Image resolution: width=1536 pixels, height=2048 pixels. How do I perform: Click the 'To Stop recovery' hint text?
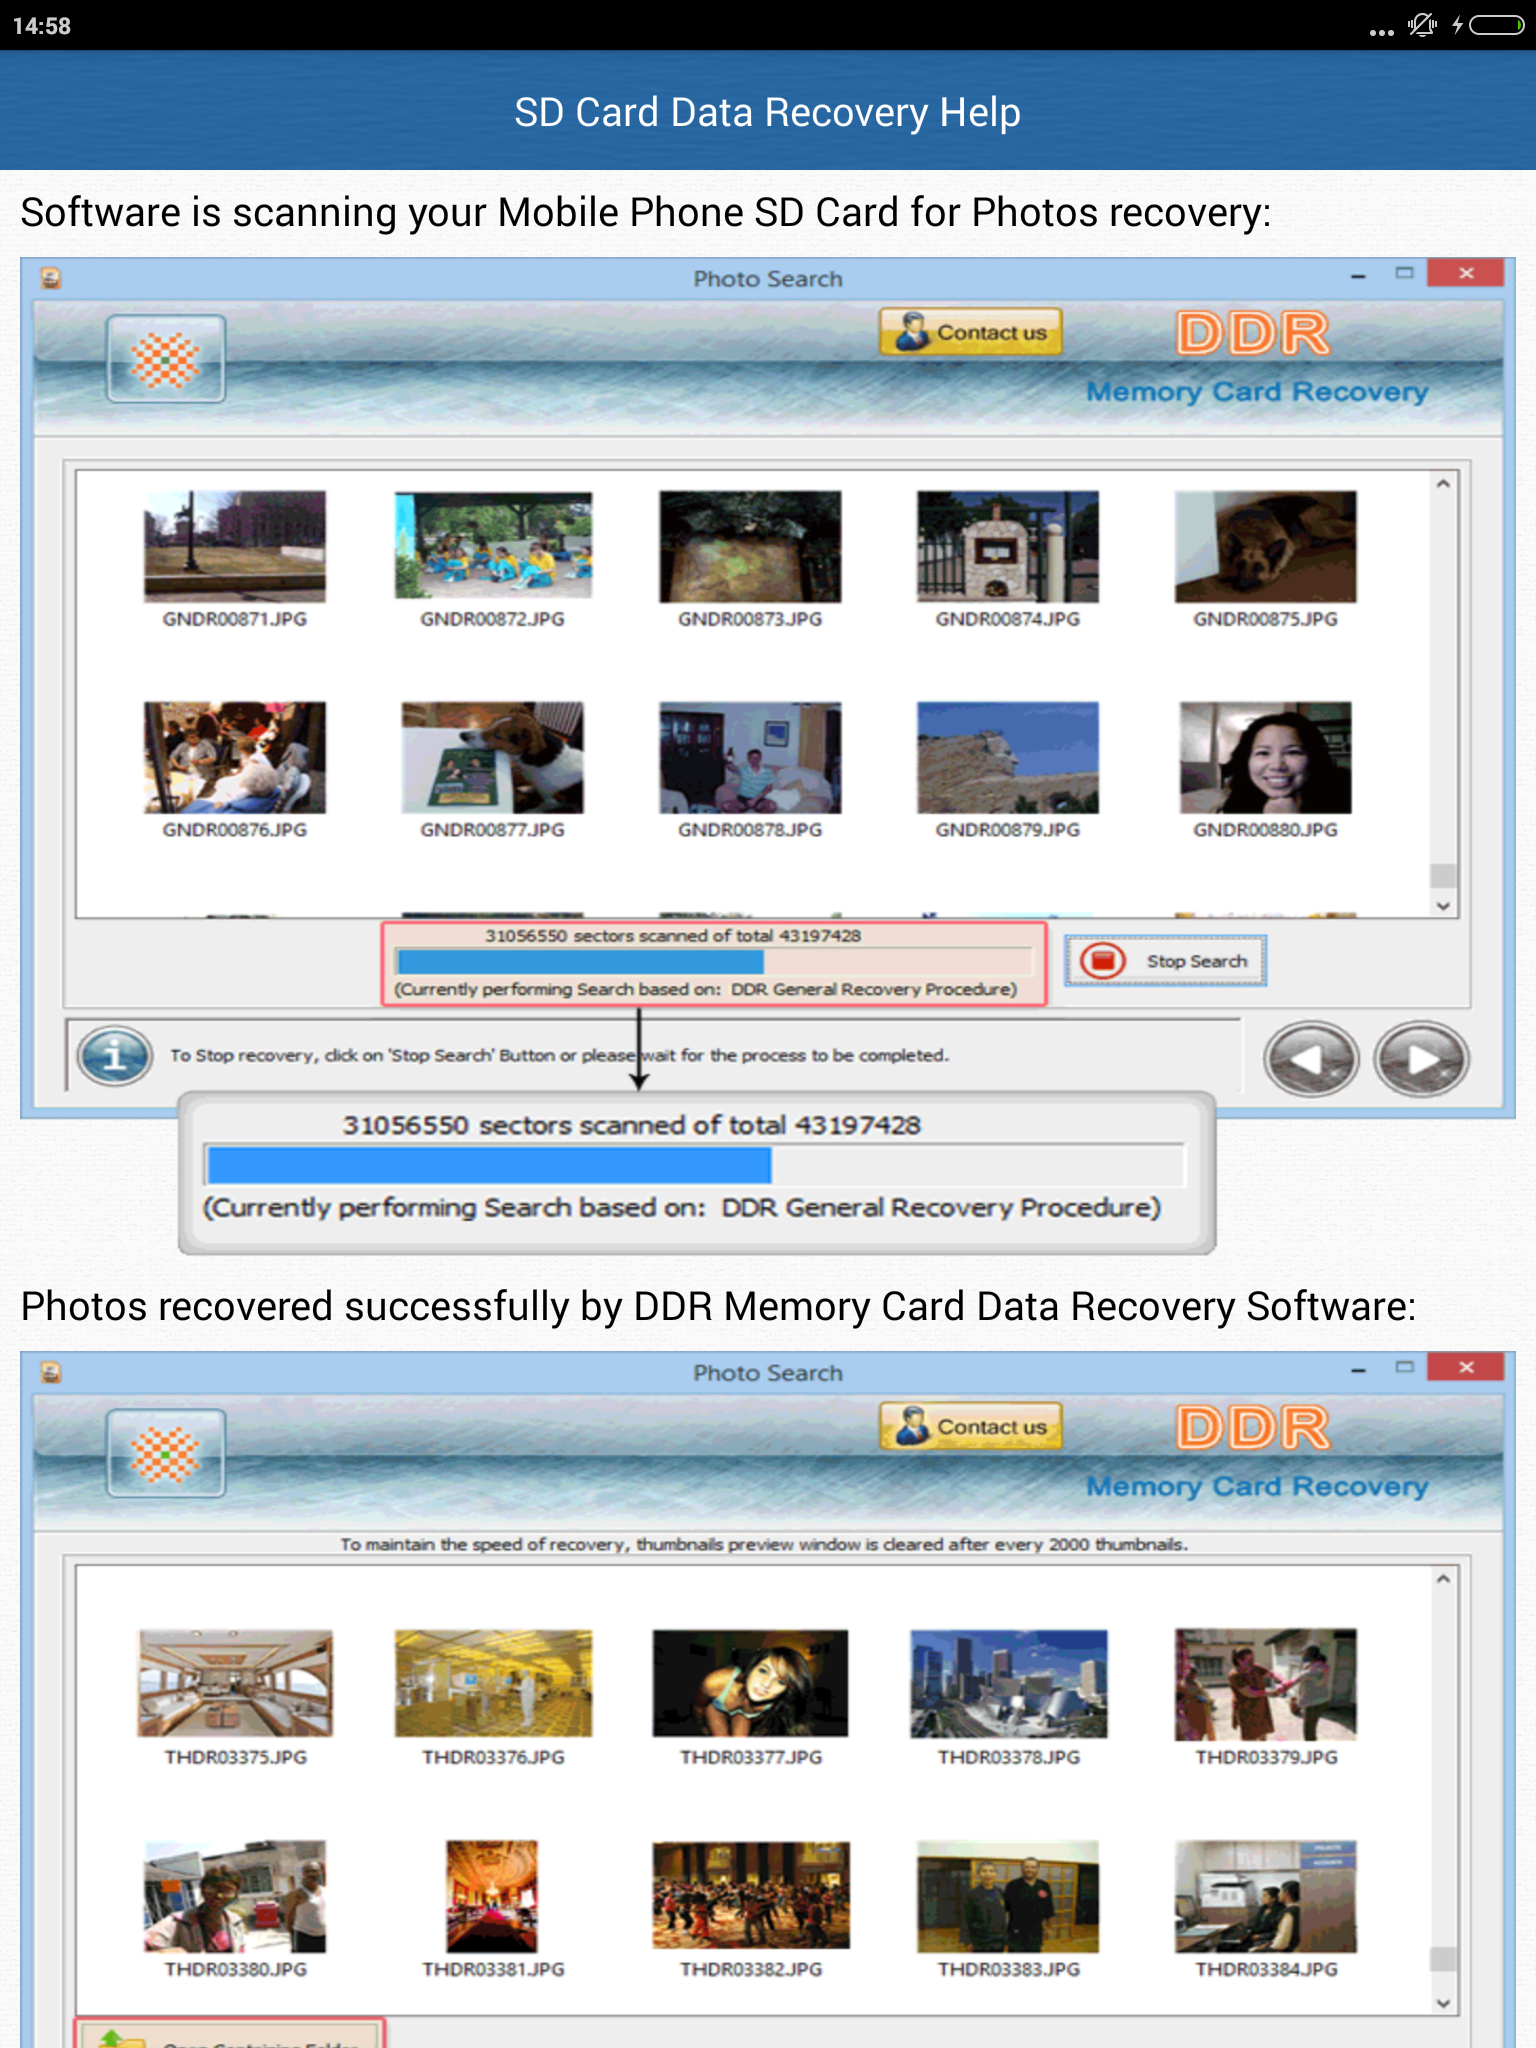[559, 1055]
